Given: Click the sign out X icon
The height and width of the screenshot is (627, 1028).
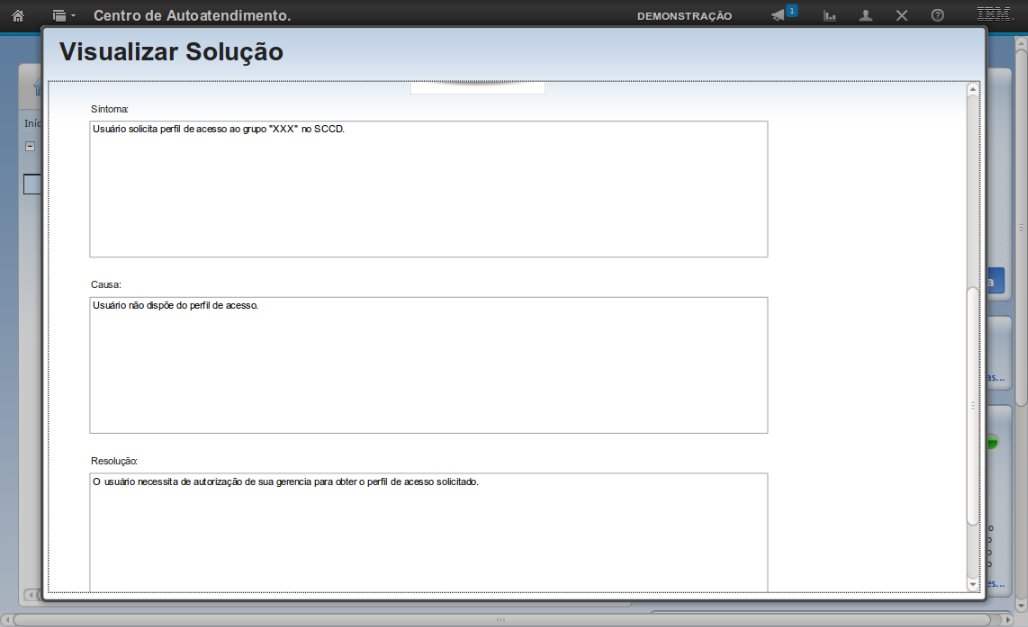Looking at the screenshot, I should pyautogui.click(x=901, y=16).
